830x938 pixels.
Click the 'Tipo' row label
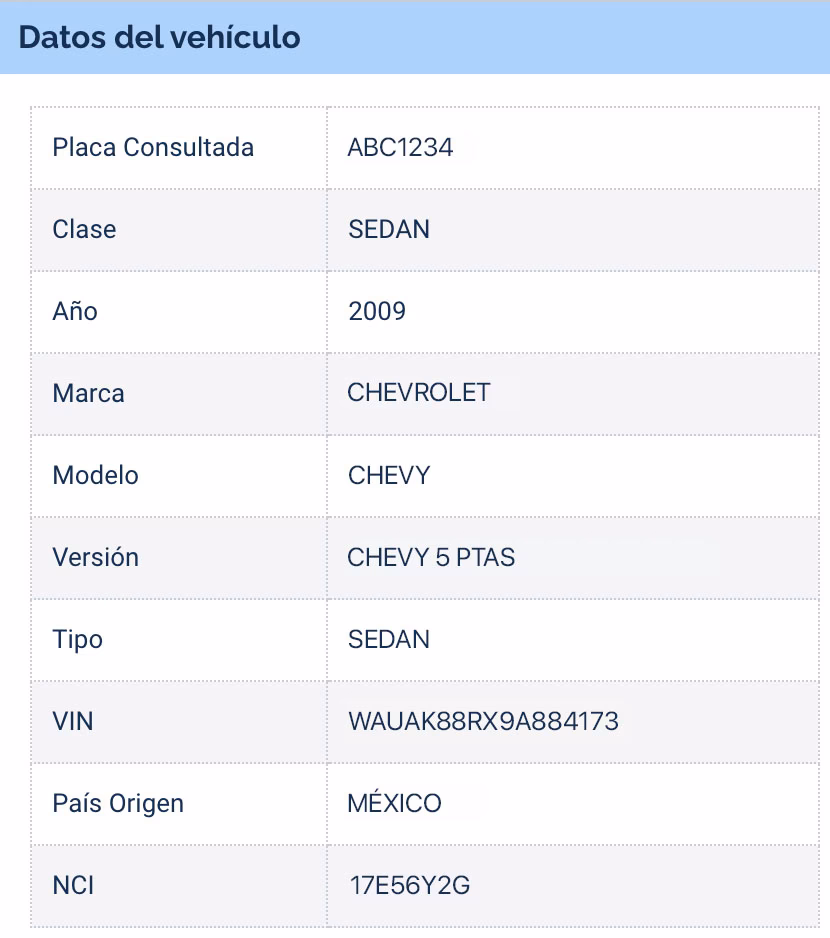pos(77,640)
